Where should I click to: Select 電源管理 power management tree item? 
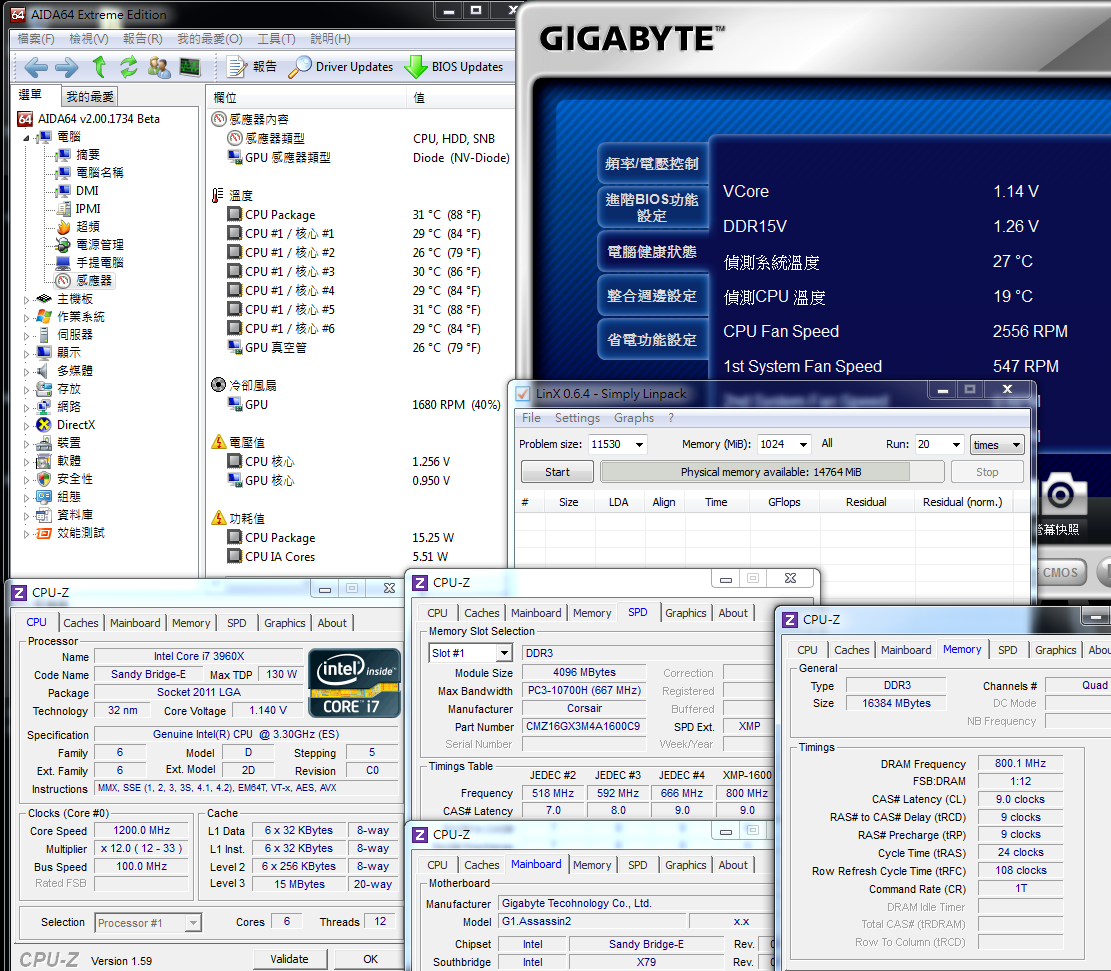point(99,245)
